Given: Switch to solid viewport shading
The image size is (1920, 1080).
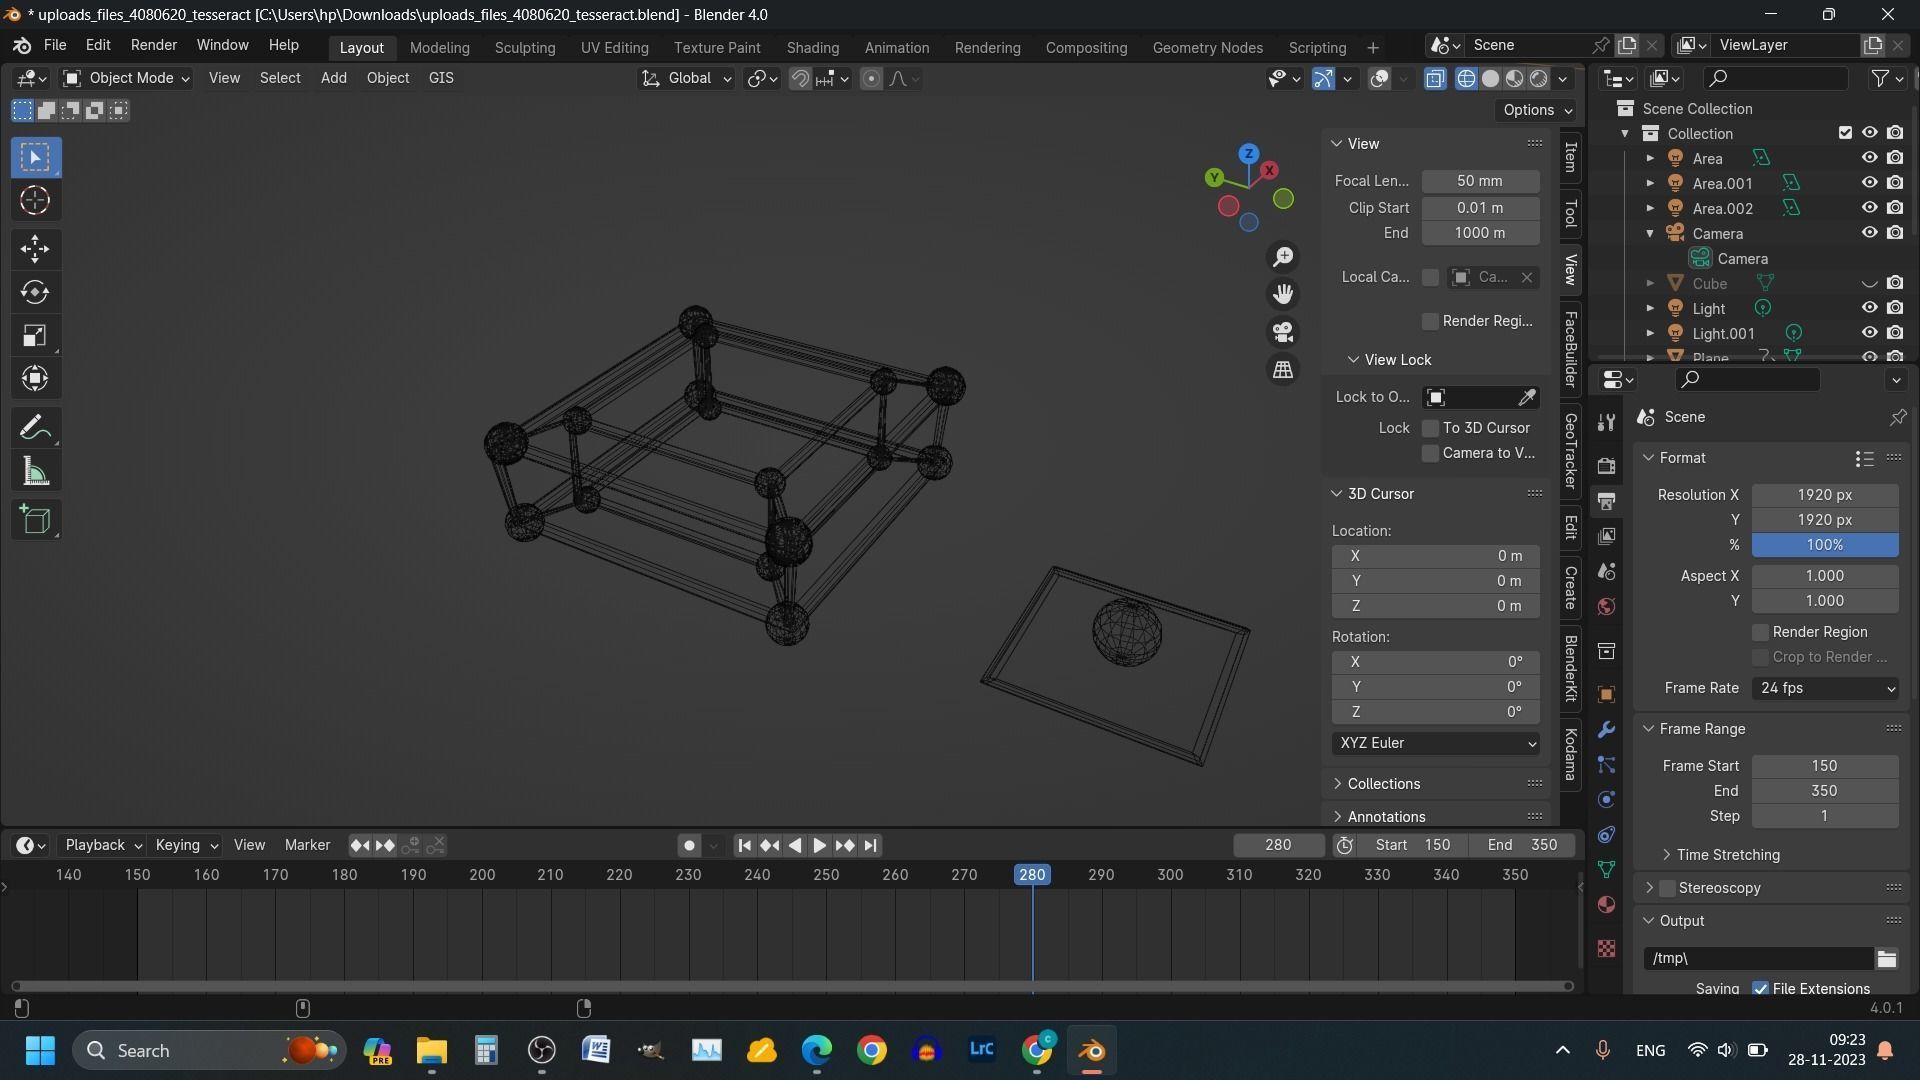Looking at the screenshot, I should (x=1490, y=78).
